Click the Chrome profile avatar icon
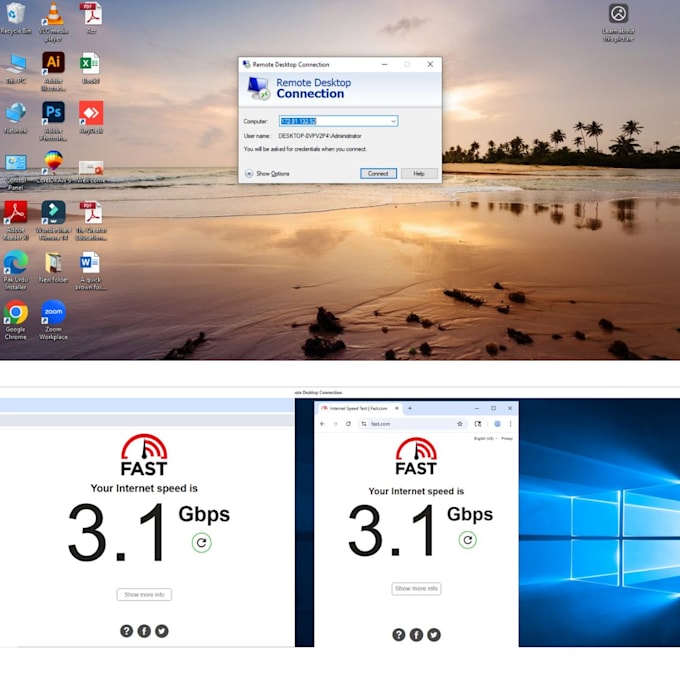The width and height of the screenshot is (680, 680). point(497,424)
